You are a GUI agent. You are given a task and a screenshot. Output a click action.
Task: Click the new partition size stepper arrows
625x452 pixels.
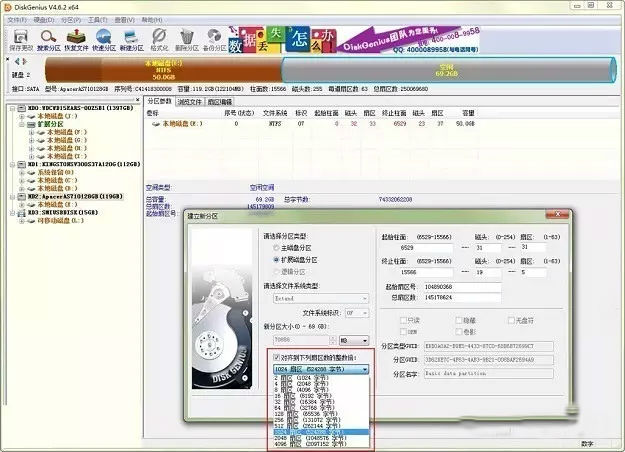coord(333,340)
